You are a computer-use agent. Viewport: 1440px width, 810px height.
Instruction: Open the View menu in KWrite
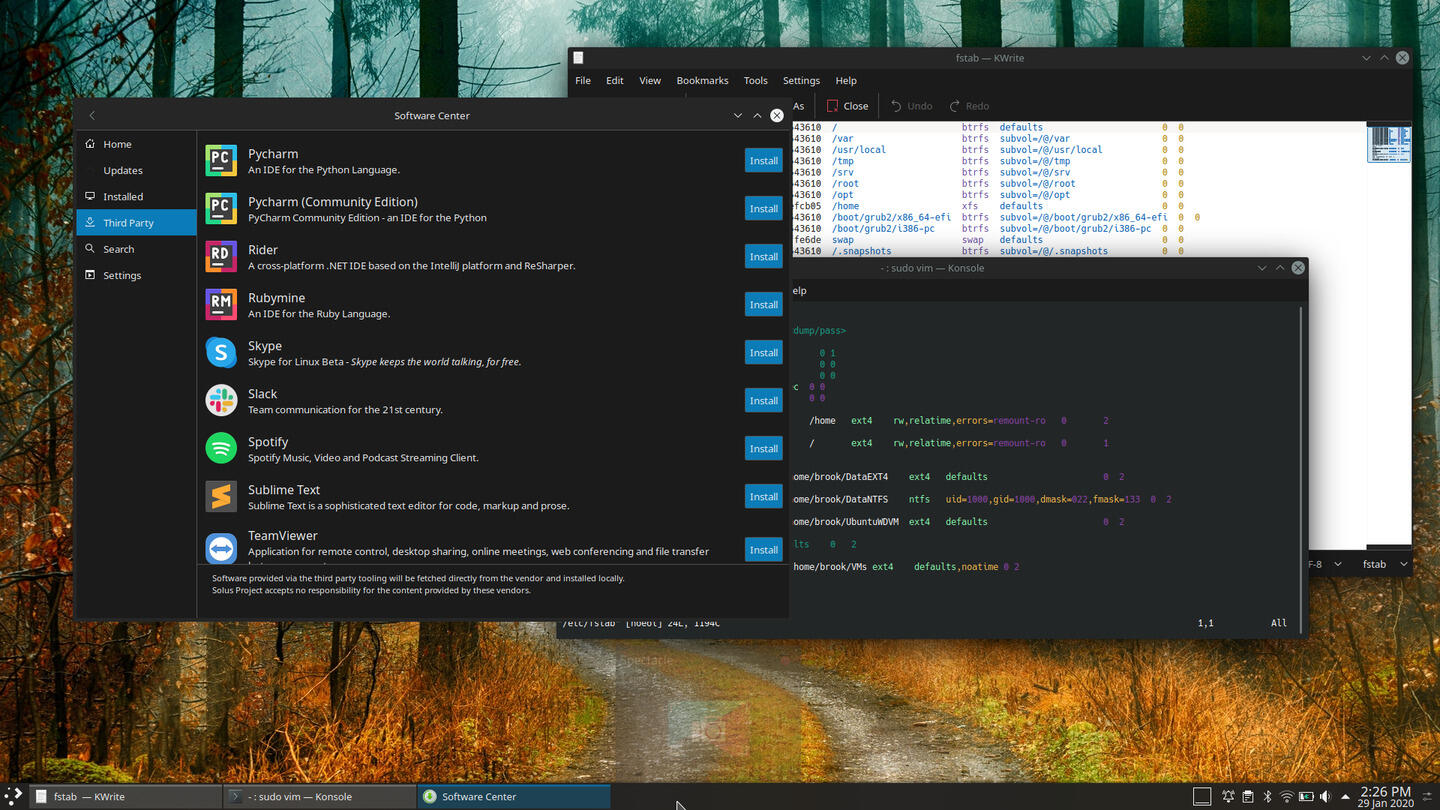click(650, 80)
